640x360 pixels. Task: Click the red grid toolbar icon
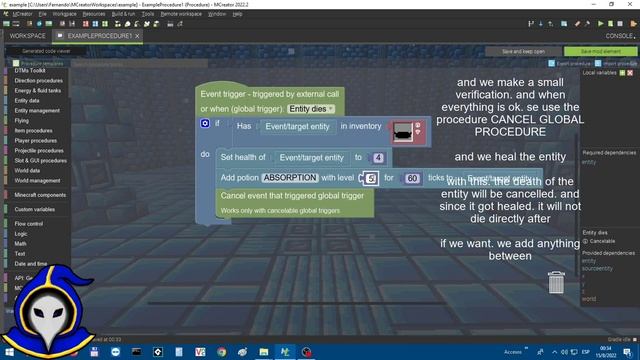pyautogui.click(x=86, y=24)
